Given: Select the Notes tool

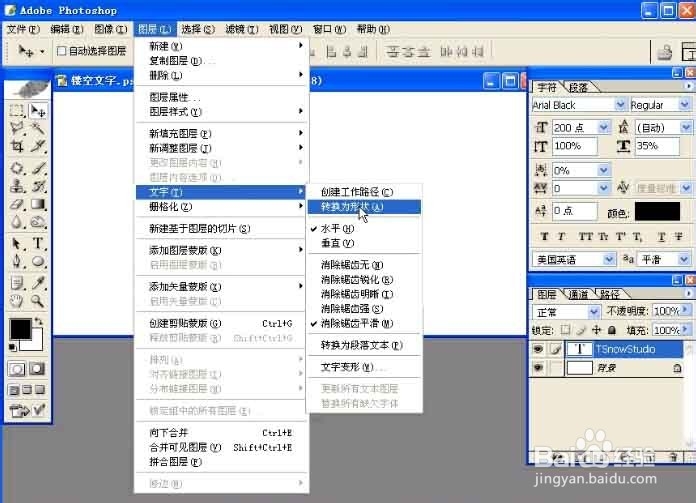Looking at the screenshot, I should [17, 283].
